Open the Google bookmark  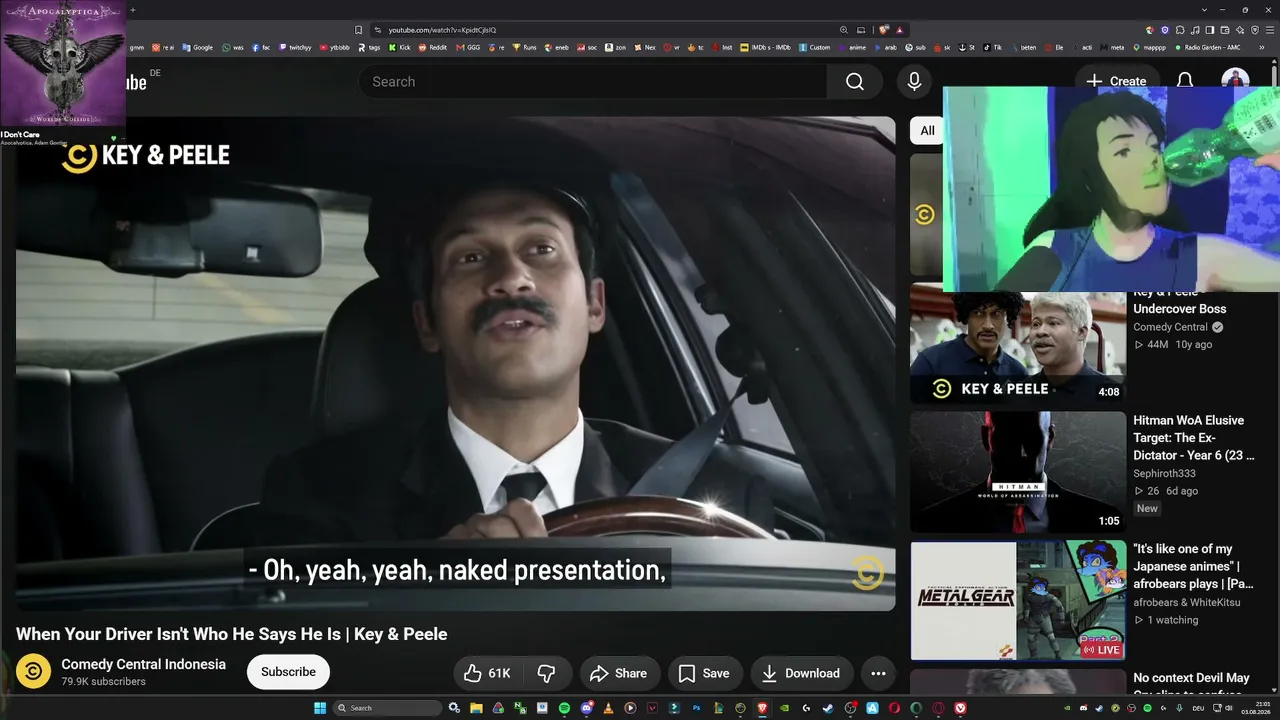pyautogui.click(x=197, y=47)
